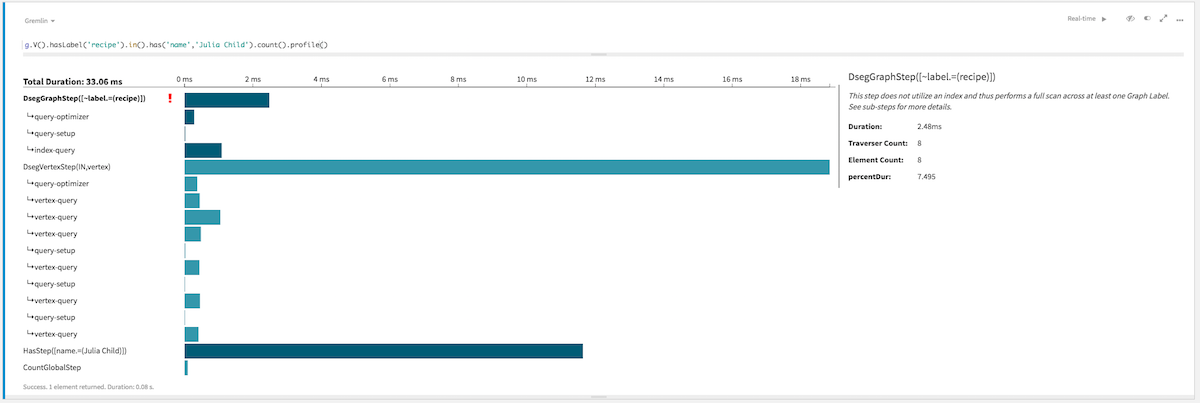
Task: Open the three-dots more options menu
Action: point(1180,19)
